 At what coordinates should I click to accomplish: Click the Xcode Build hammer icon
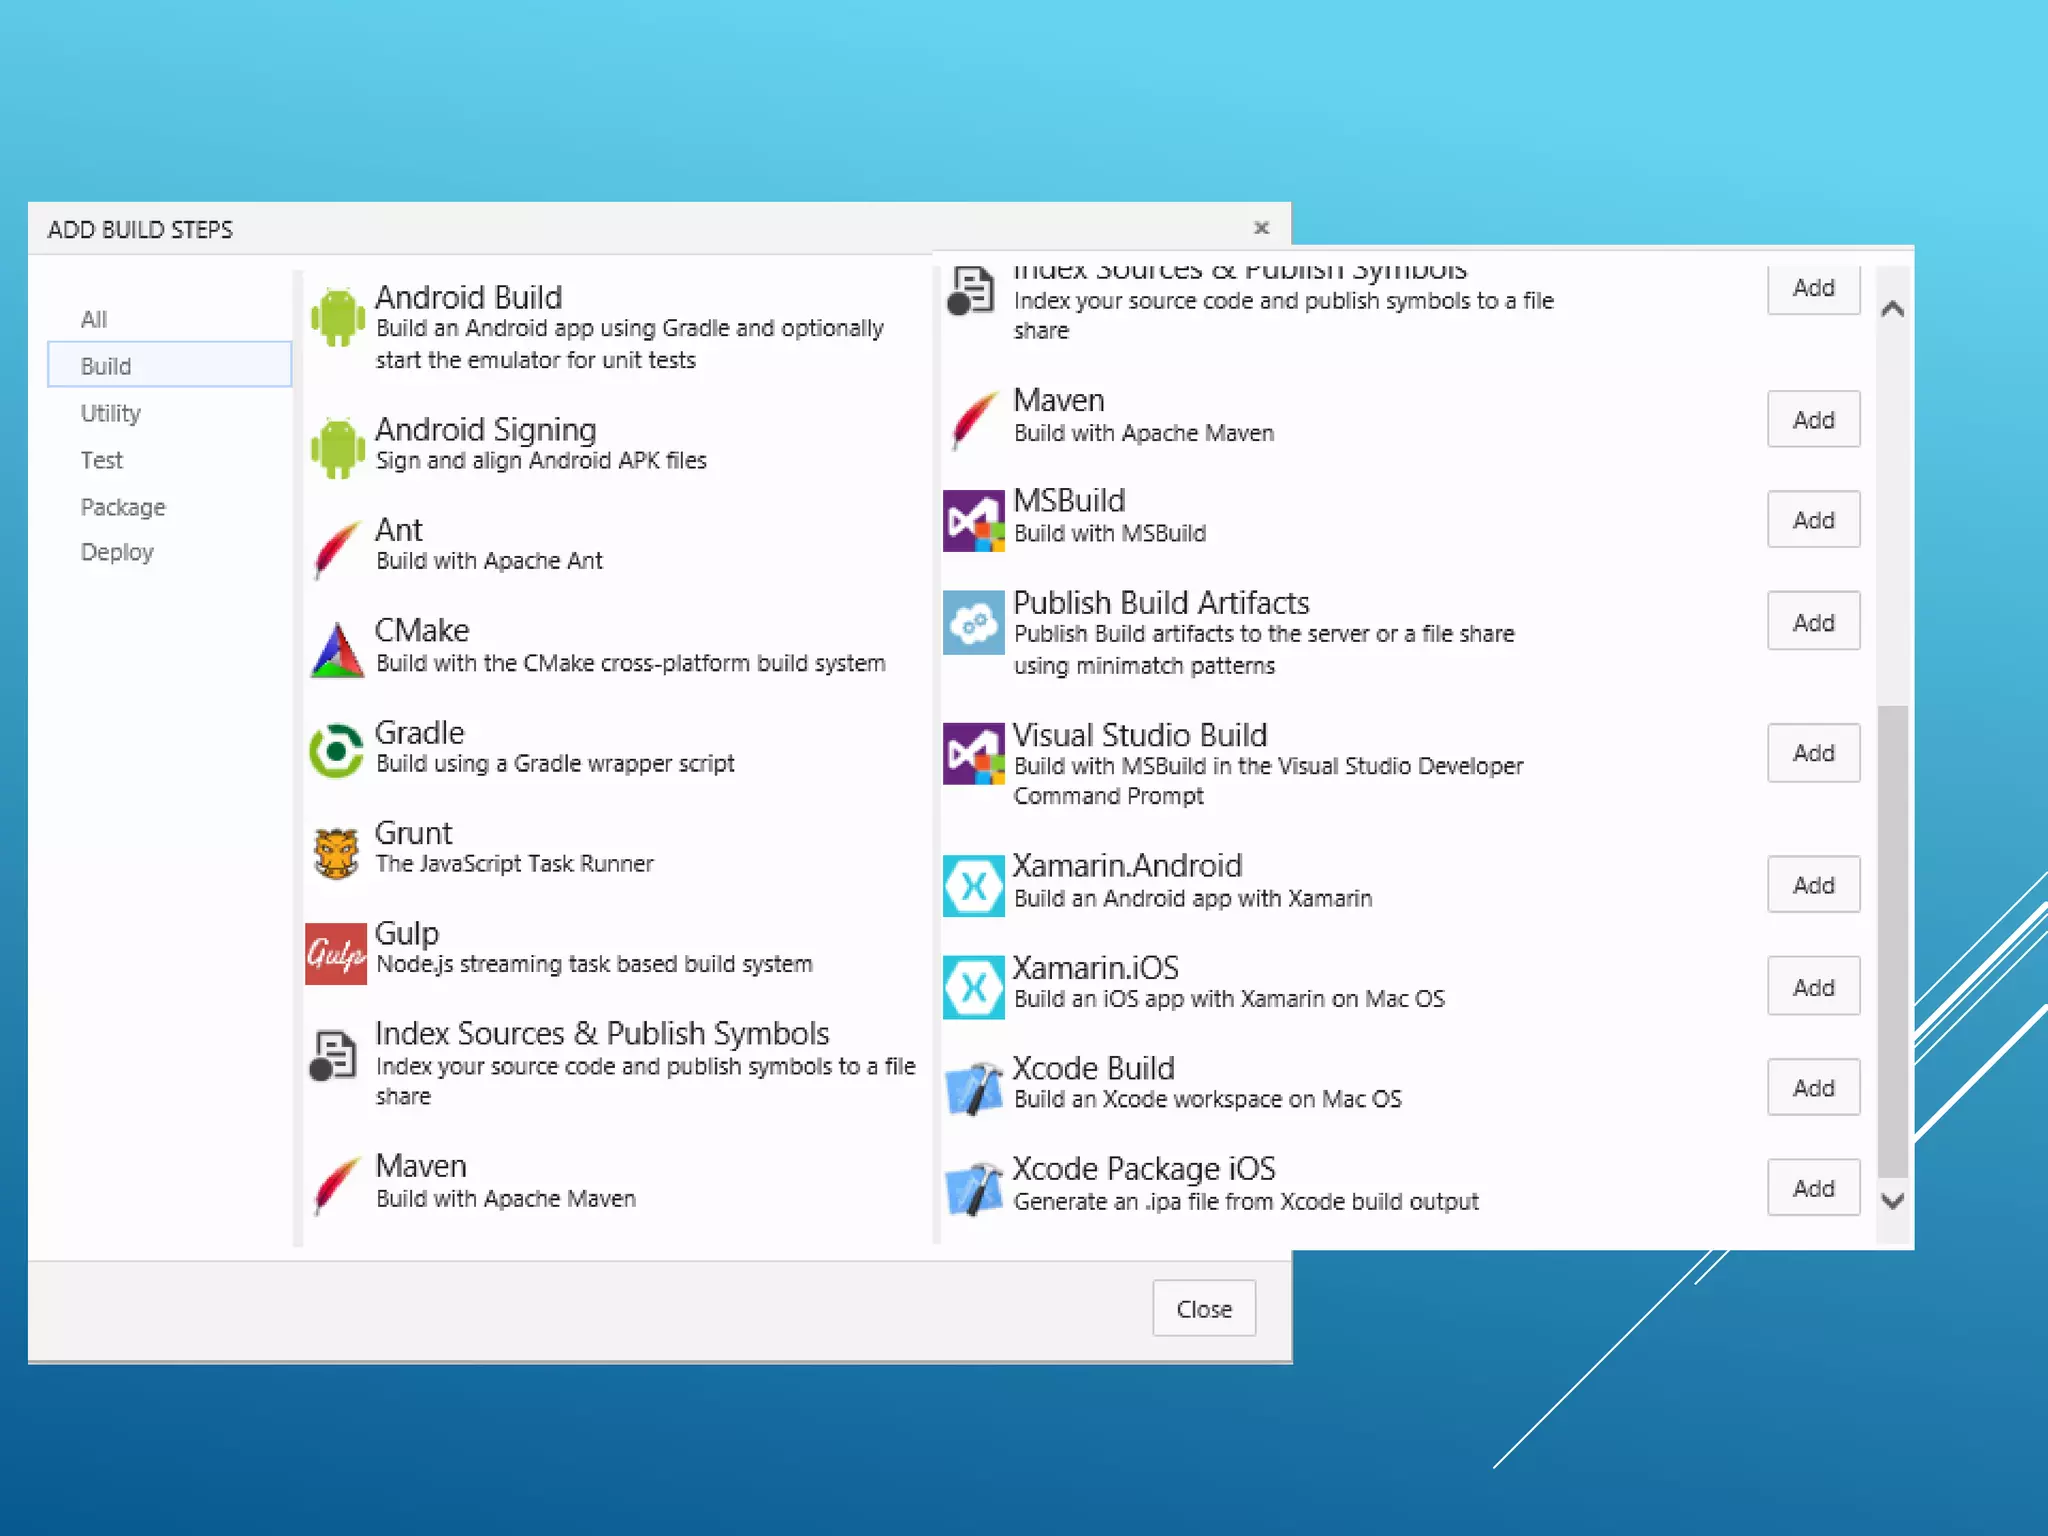[973, 1088]
